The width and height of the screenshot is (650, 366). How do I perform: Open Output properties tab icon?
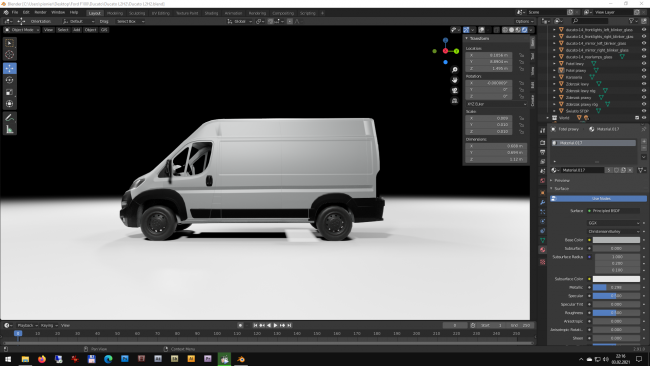point(543,152)
